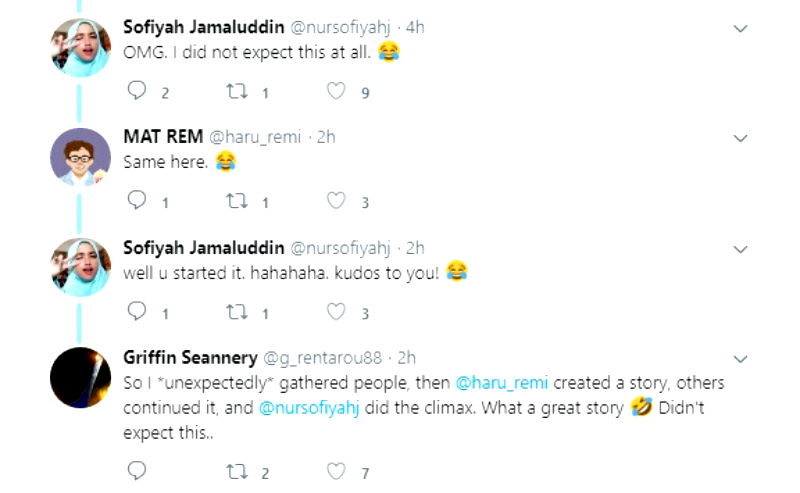
Task: Click MAT REM's cartoon avatar
Action: coord(81,157)
